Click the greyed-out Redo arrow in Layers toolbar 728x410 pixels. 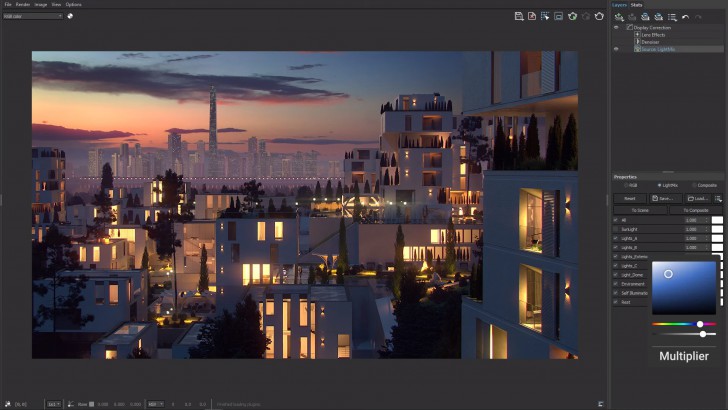coord(698,17)
